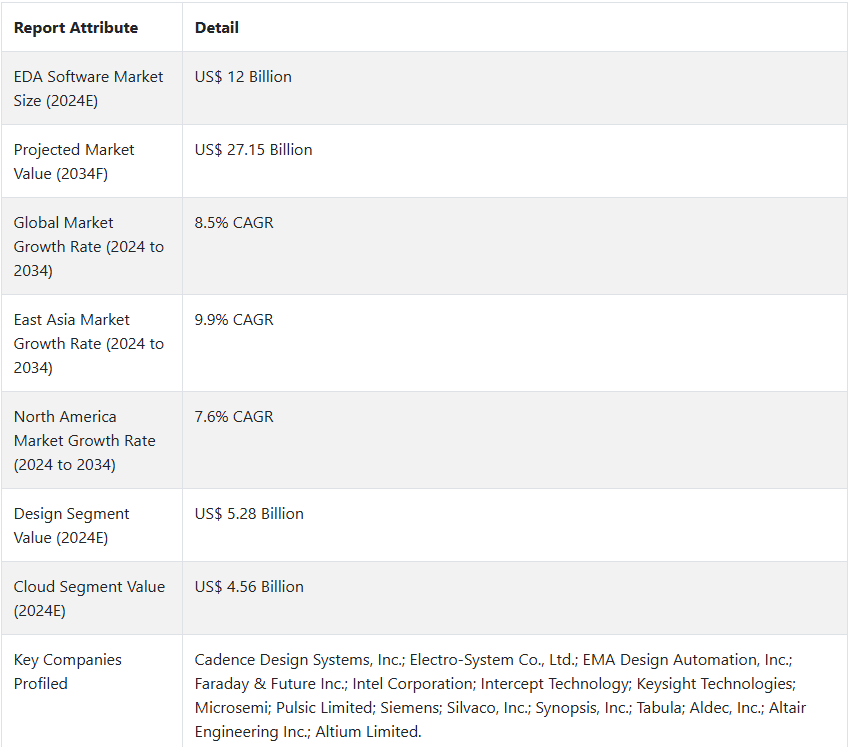The image size is (850, 747).
Task: Click the US$ 27.15 Billion value
Action: tap(253, 150)
